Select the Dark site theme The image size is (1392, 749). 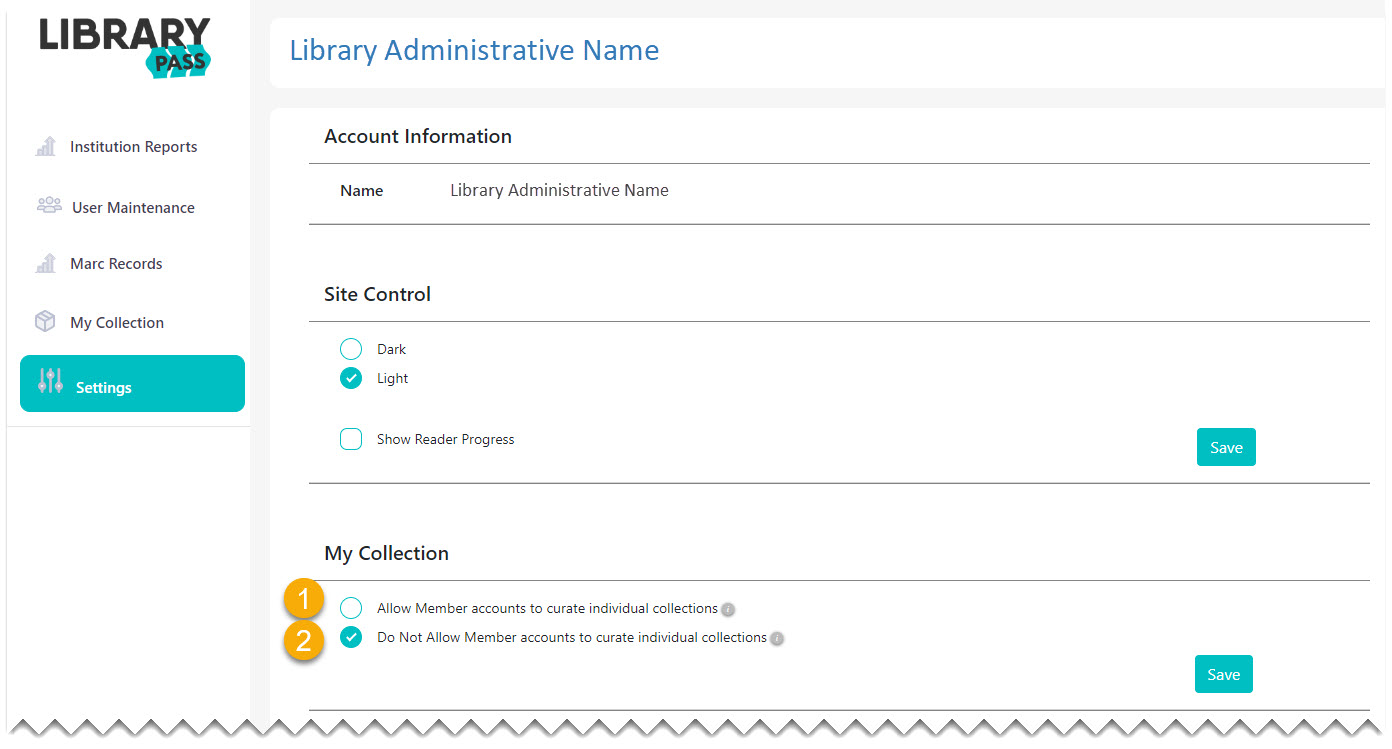[x=350, y=349]
